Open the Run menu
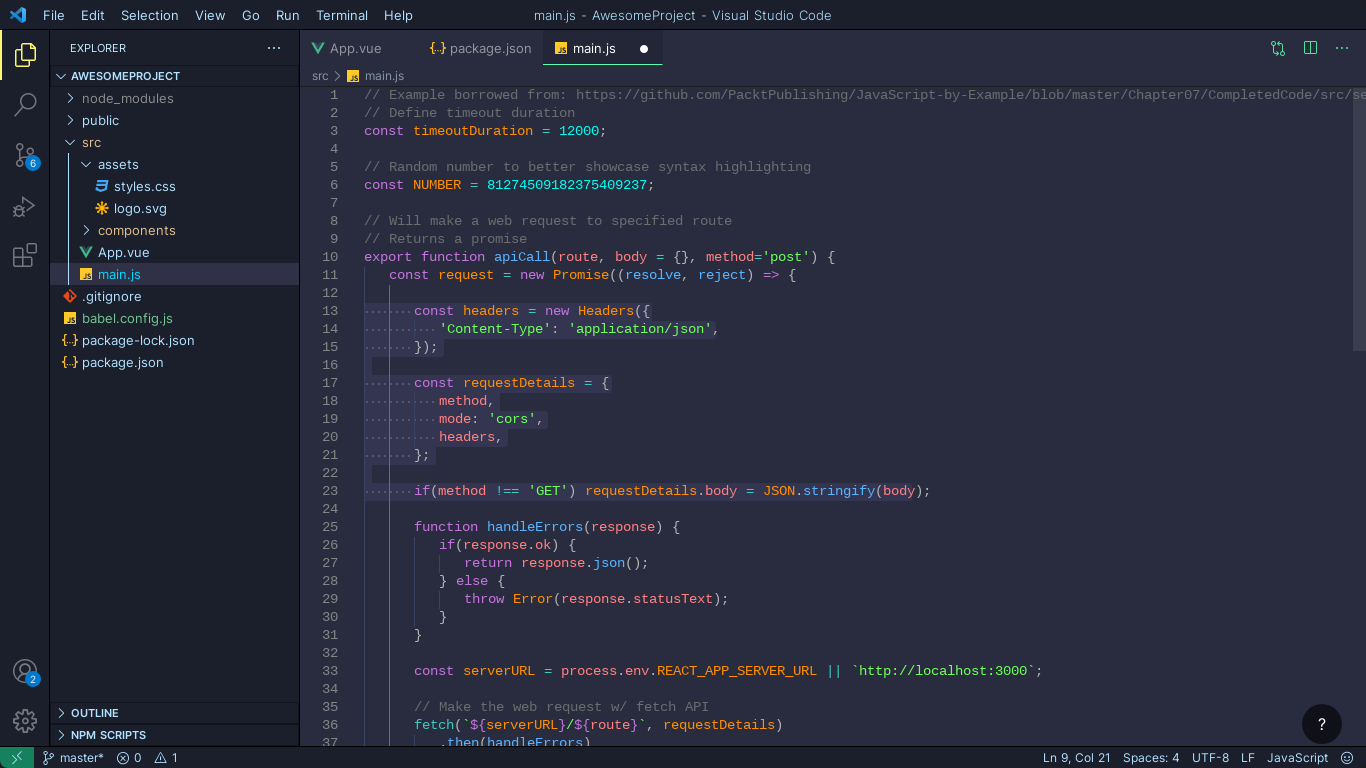This screenshot has width=1366, height=768. pyautogui.click(x=287, y=15)
